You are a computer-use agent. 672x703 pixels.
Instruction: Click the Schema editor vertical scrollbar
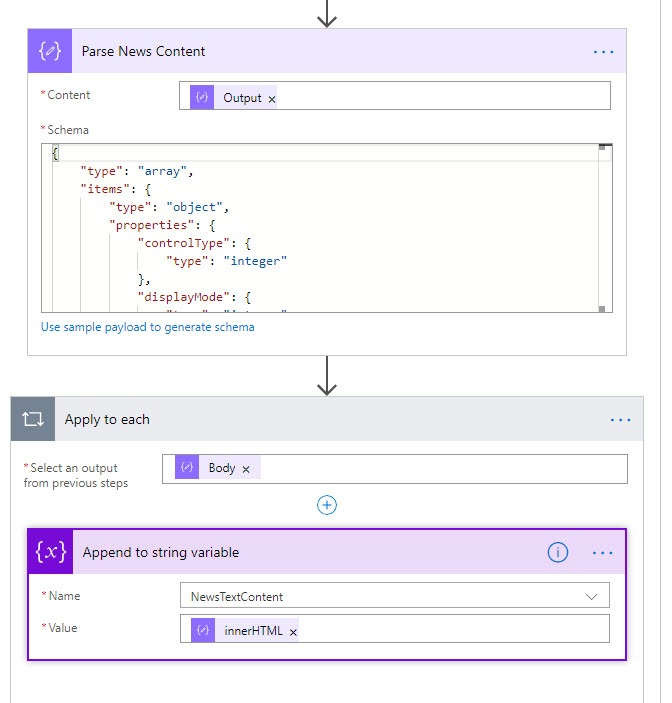(x=604, y=230)
